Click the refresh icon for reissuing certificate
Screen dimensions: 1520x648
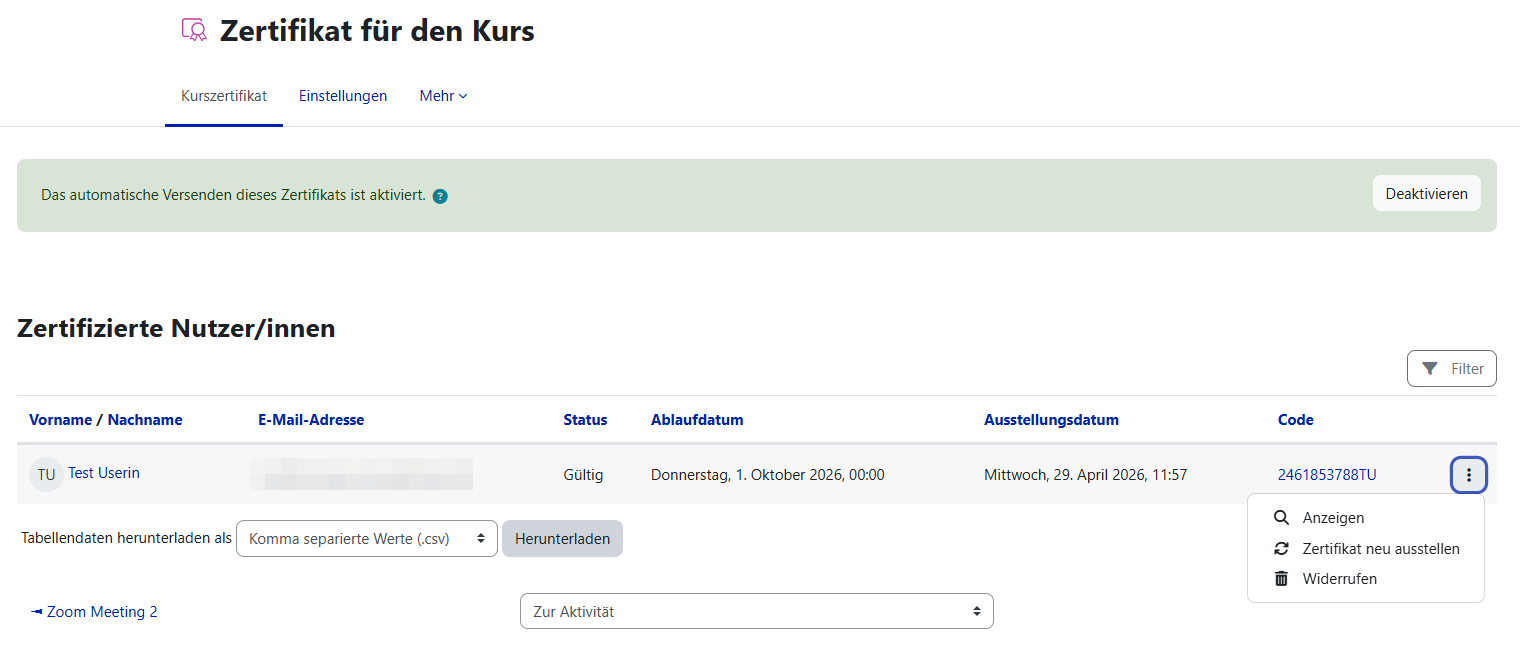pos(1281,549)
